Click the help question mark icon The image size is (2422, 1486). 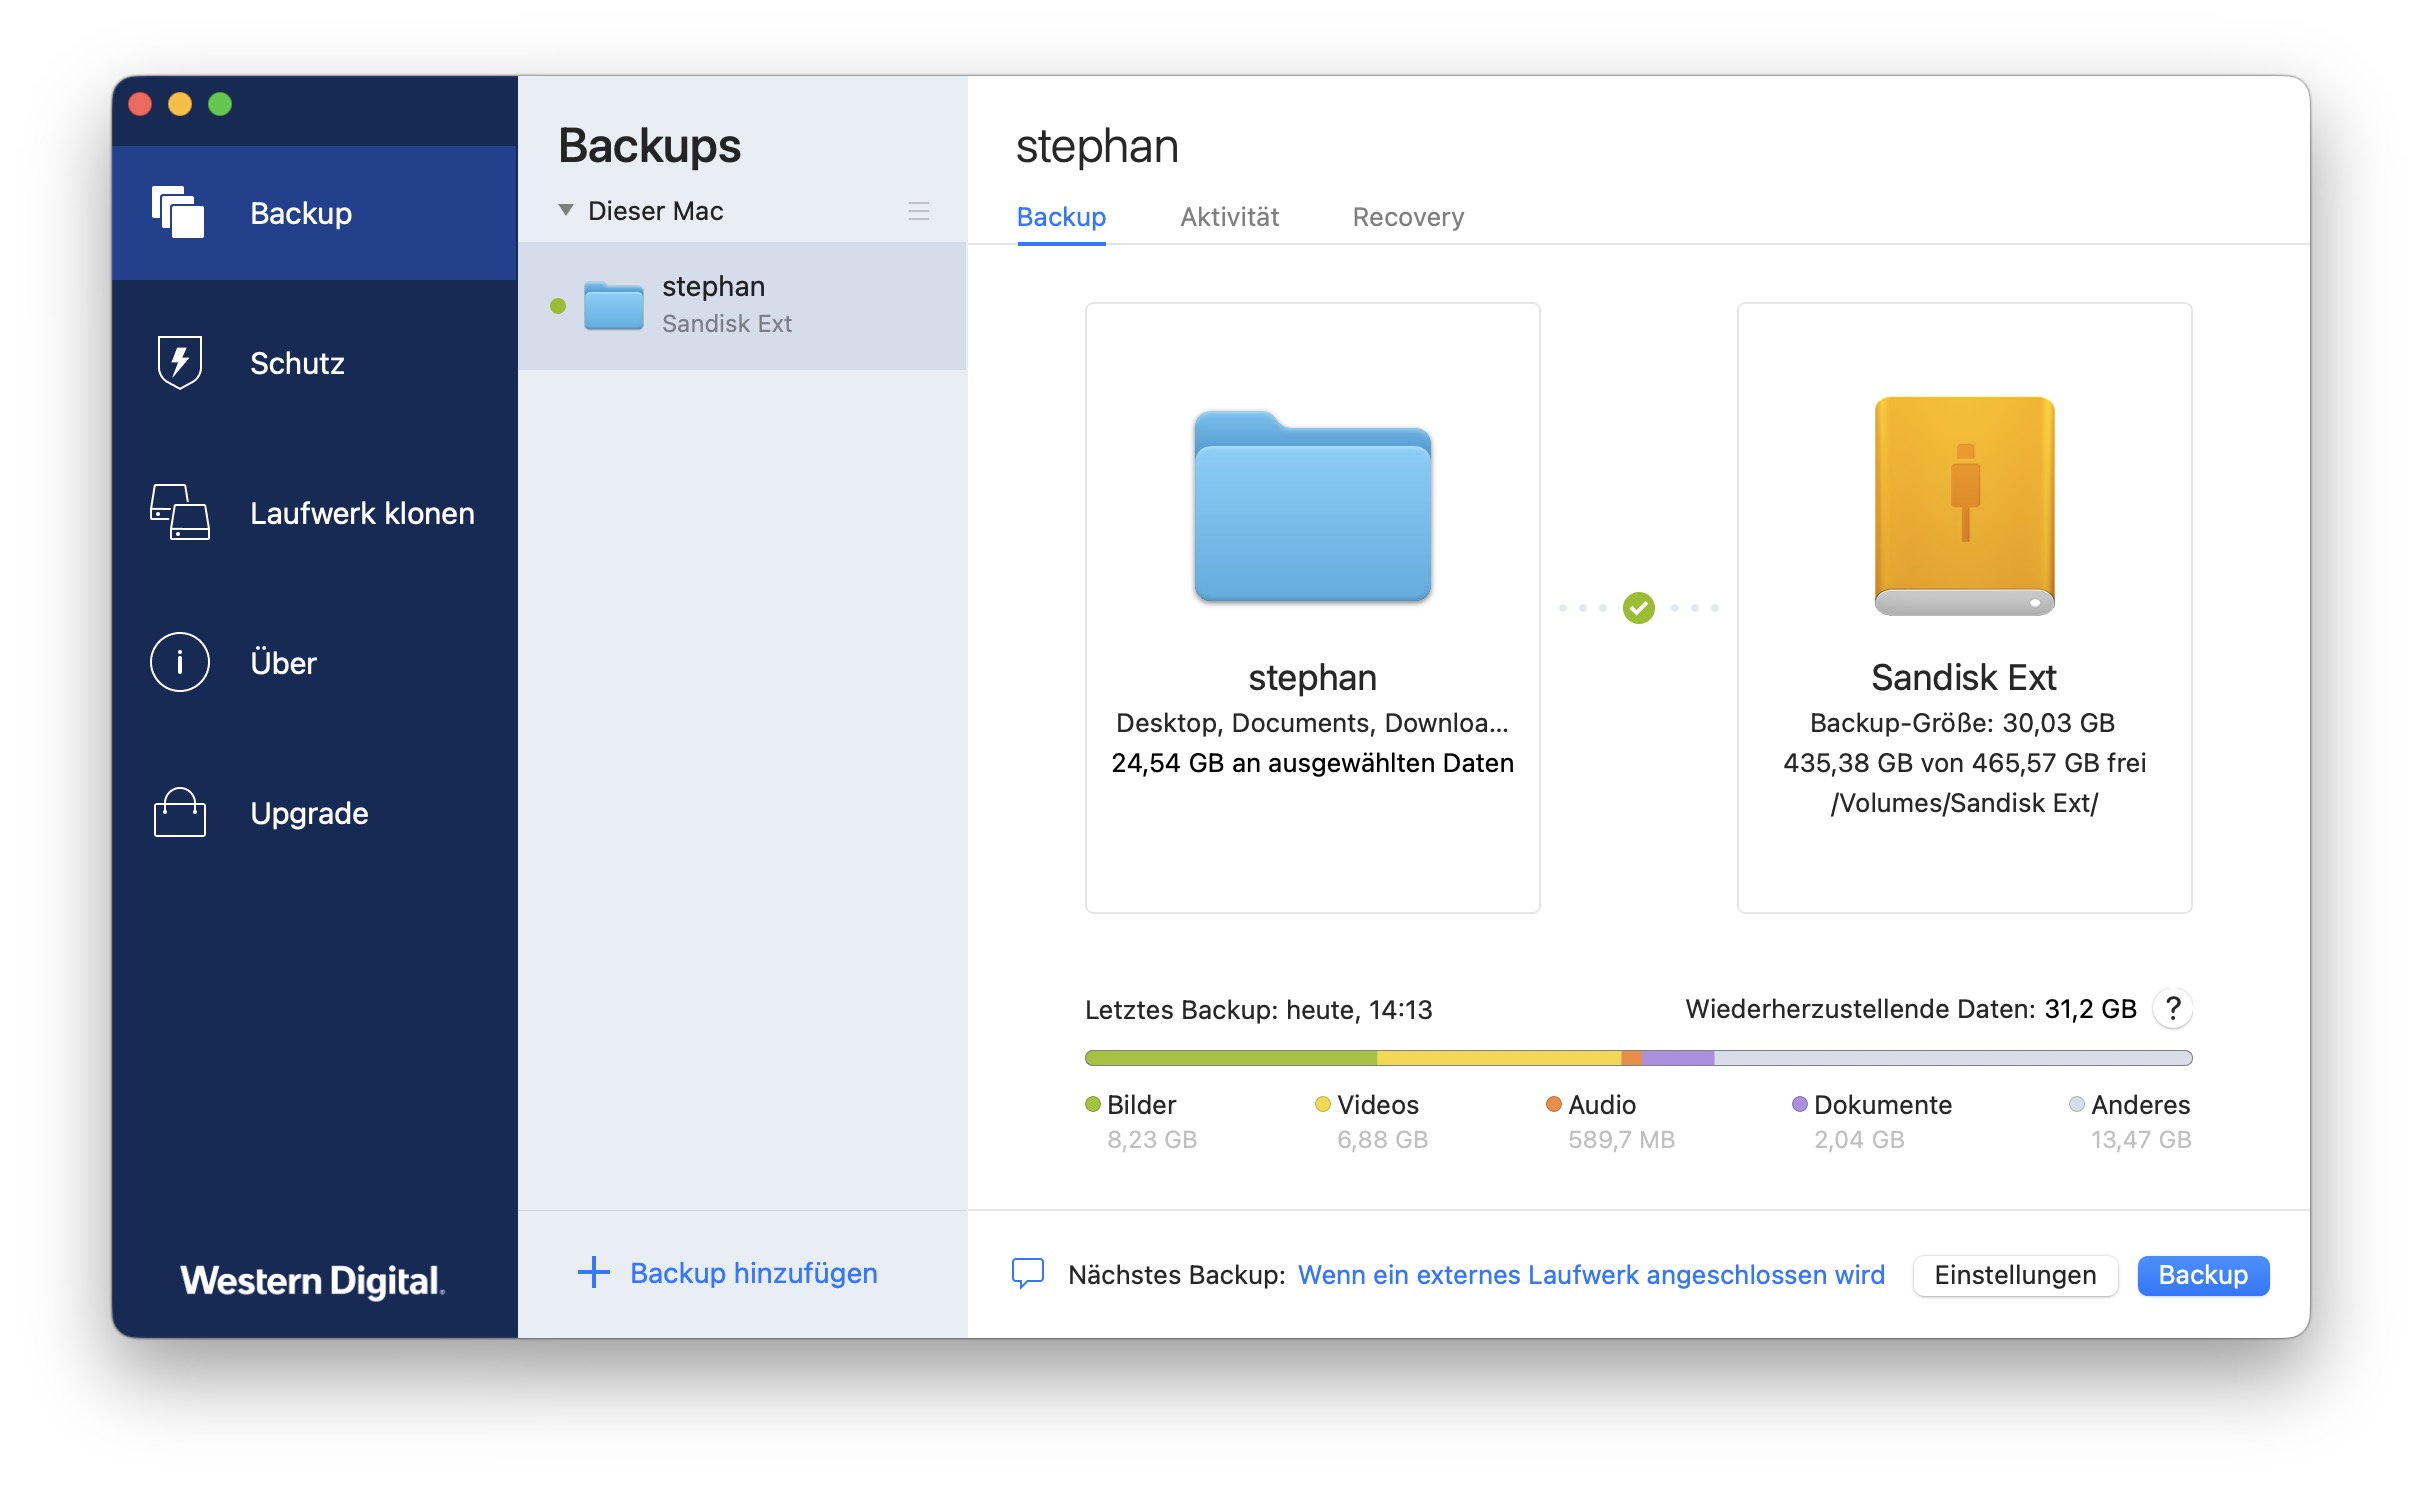pos(2173,1008)
